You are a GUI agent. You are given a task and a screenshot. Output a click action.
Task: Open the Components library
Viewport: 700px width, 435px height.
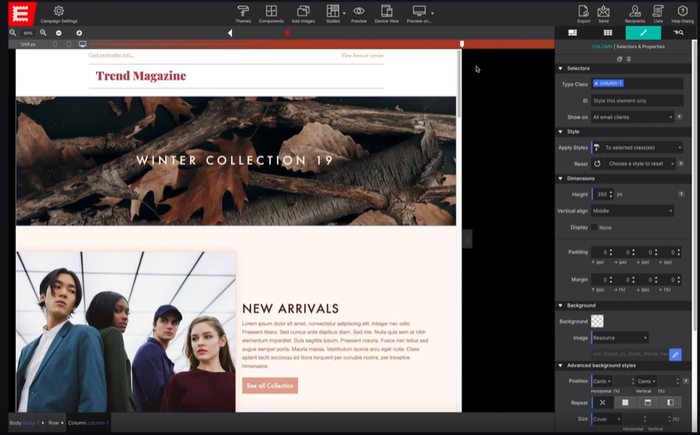tap(271, 12)
